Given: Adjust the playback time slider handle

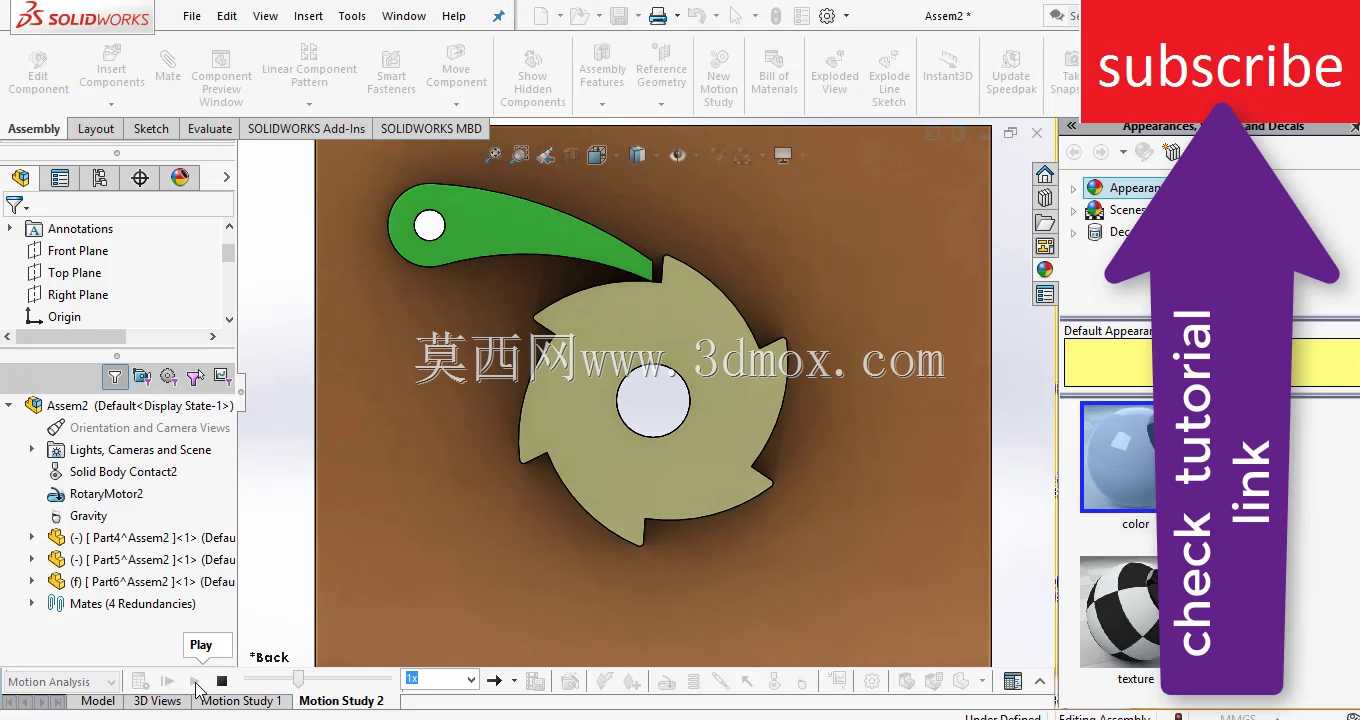Looking at the screenshot, I should click(x=298, y=680).
